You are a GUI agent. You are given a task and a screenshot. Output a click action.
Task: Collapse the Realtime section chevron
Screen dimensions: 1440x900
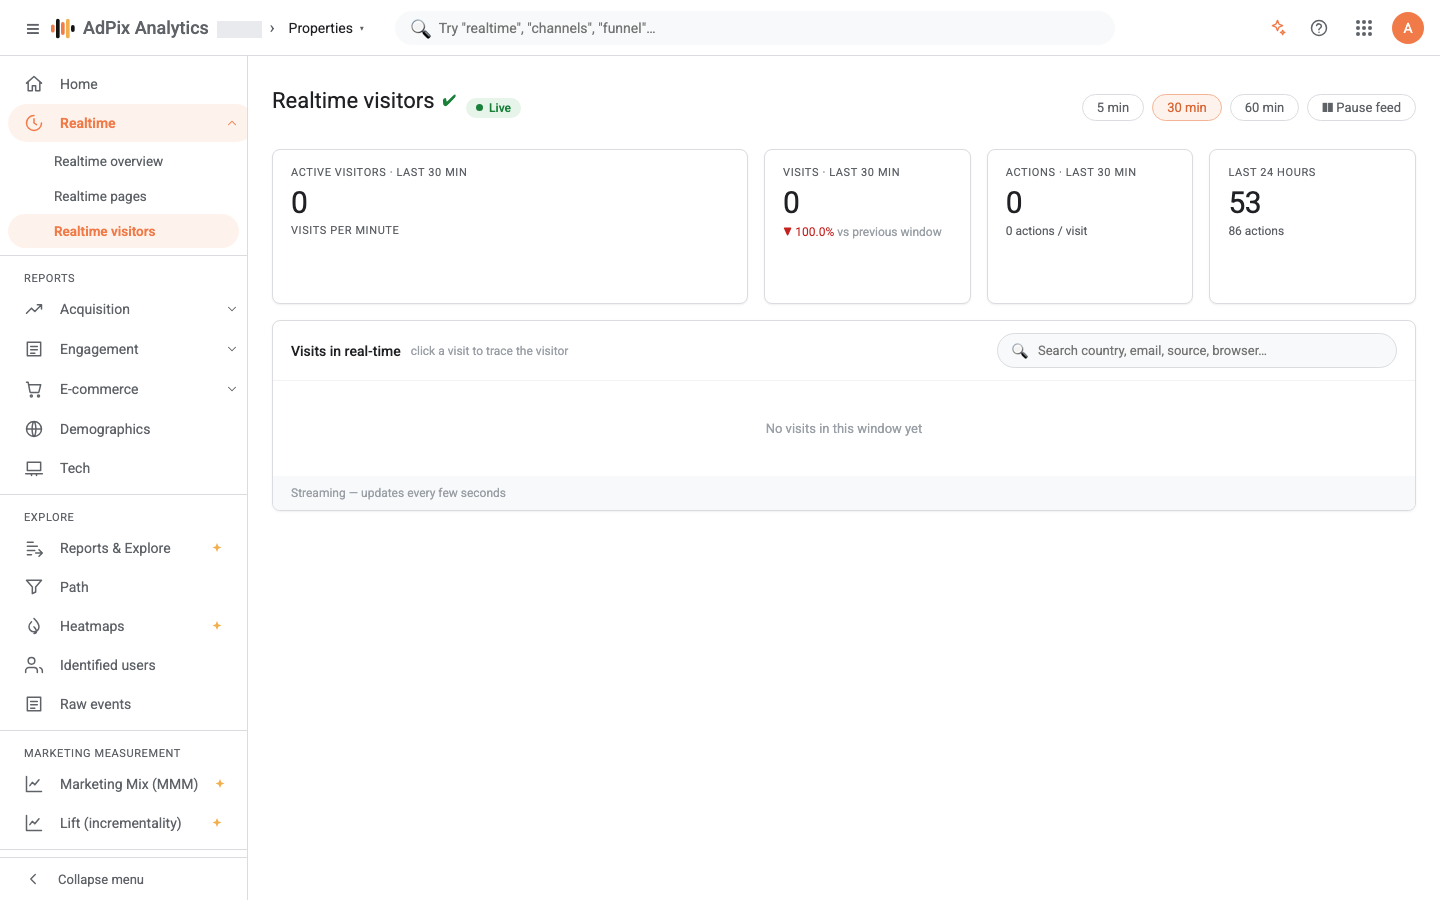232,123
